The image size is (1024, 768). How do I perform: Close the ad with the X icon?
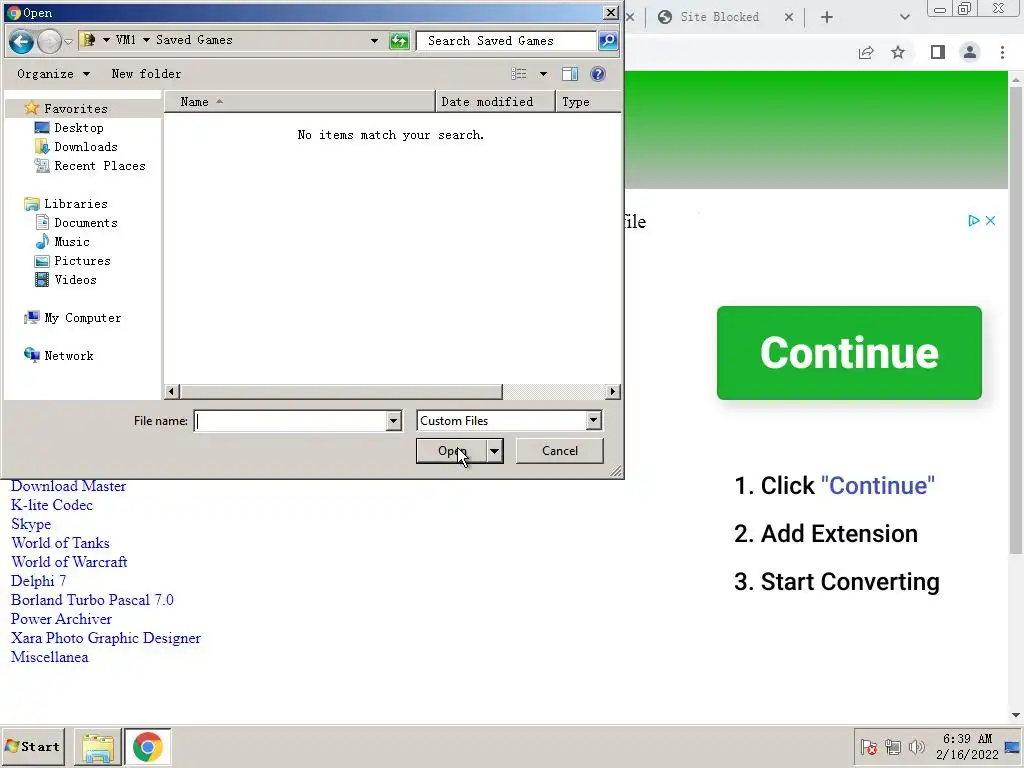pos(991,221)
